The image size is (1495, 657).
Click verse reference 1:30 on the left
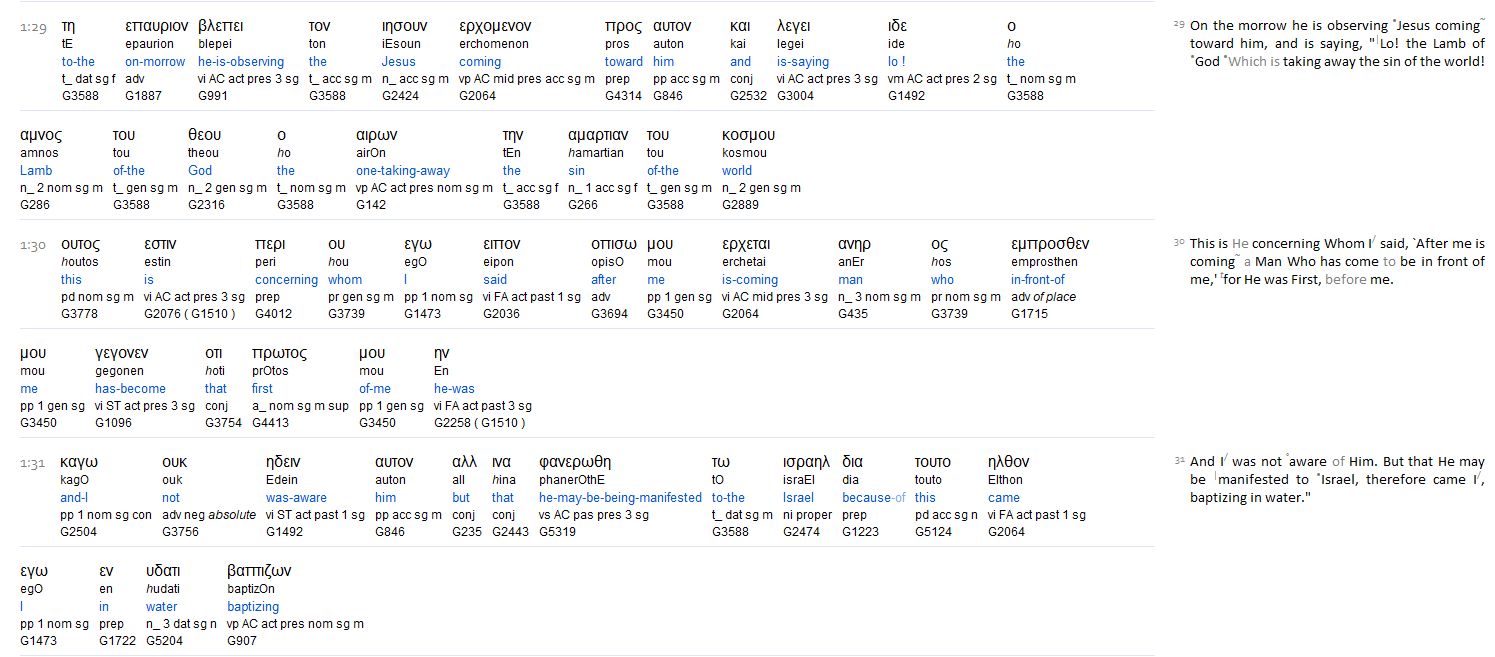coord(33,245)
